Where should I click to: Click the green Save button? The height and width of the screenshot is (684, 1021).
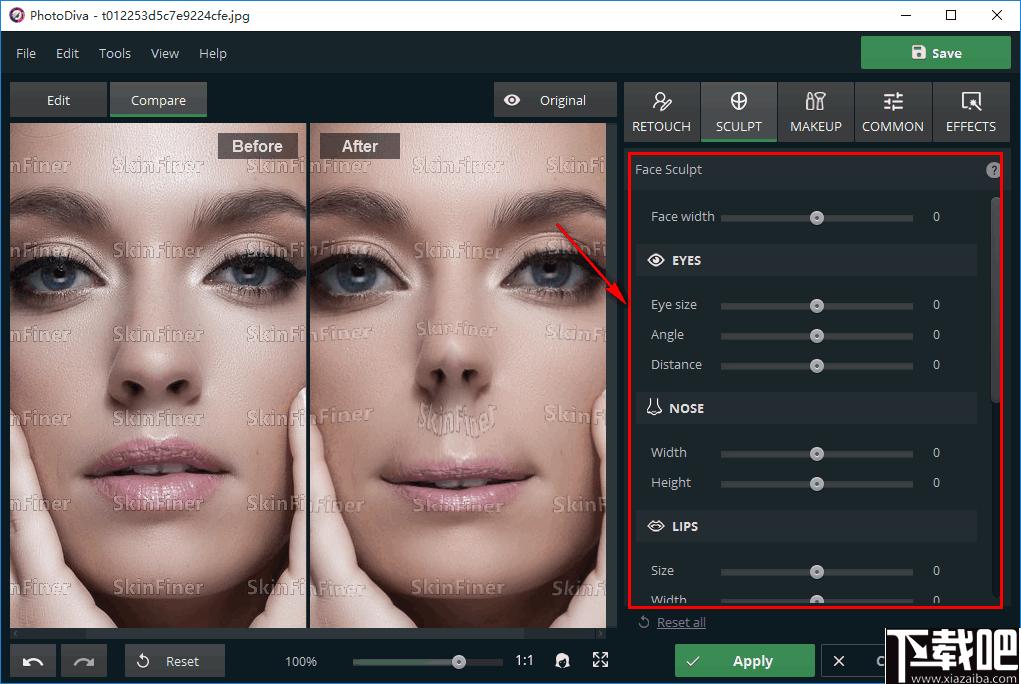click(936, 53)
